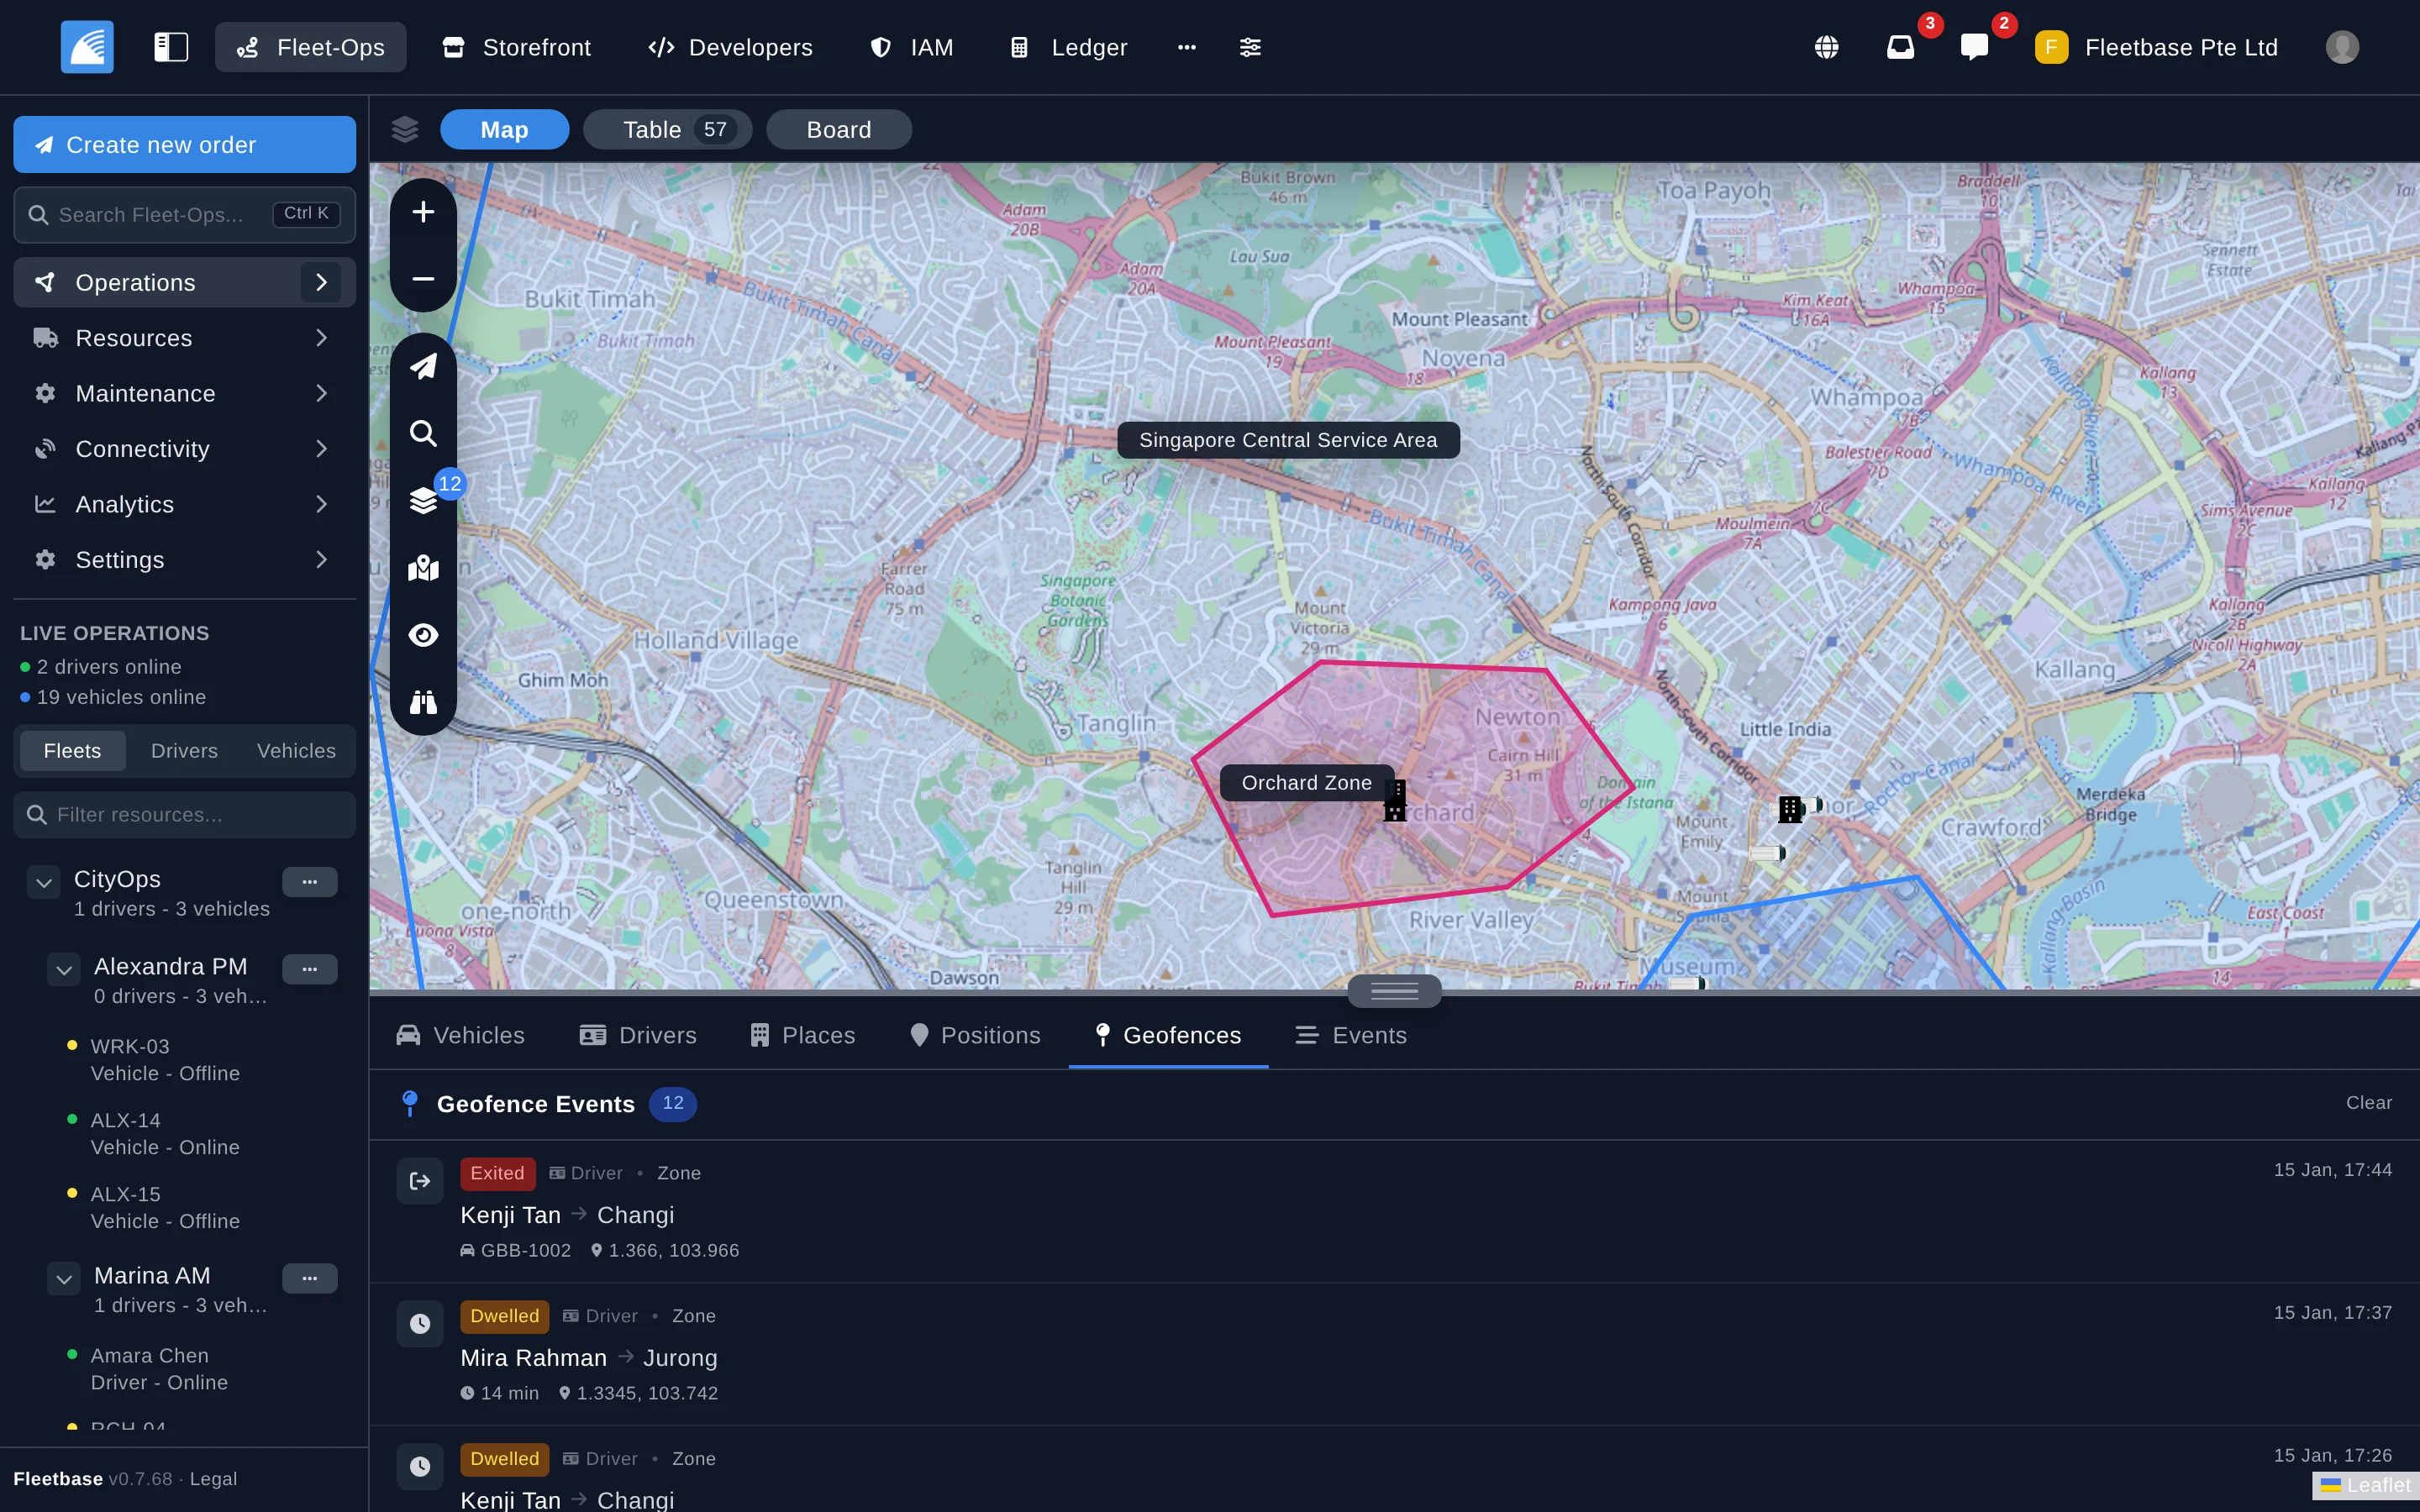Select the Vehicles resource filter

296,751
